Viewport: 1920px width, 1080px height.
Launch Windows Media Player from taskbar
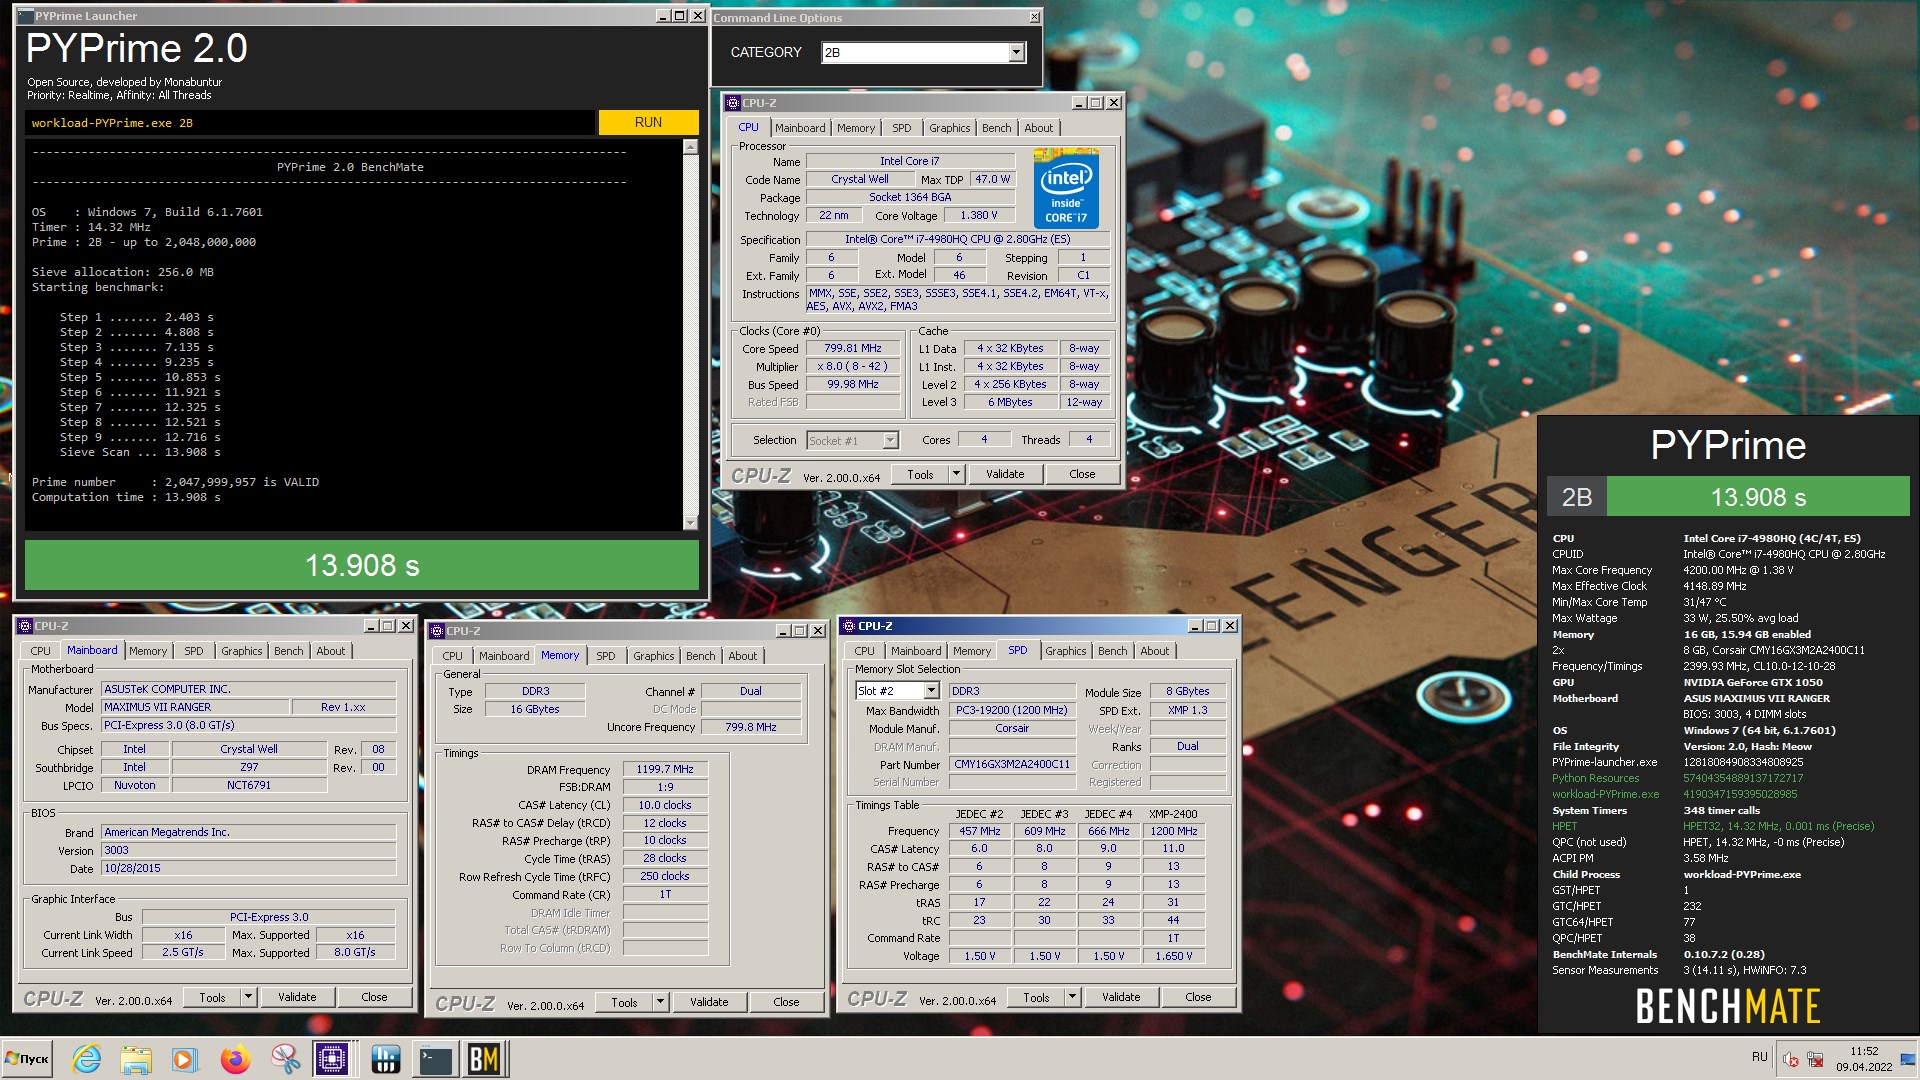click(x=184, y=1058)
